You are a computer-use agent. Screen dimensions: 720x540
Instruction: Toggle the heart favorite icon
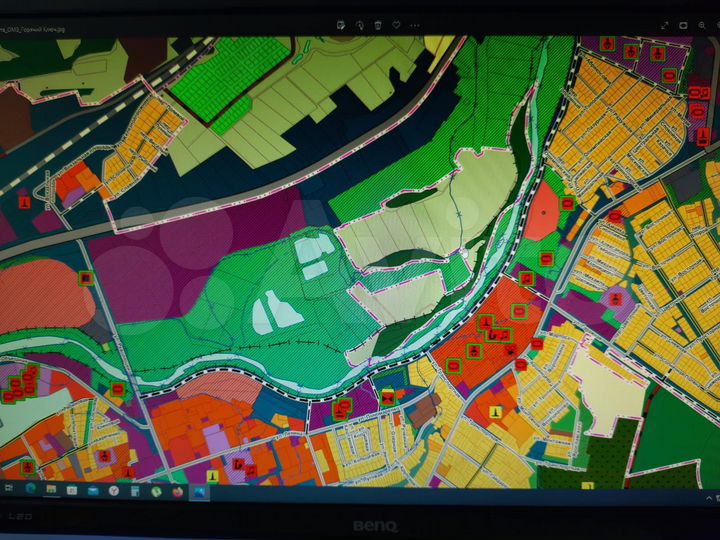(397, 24)
